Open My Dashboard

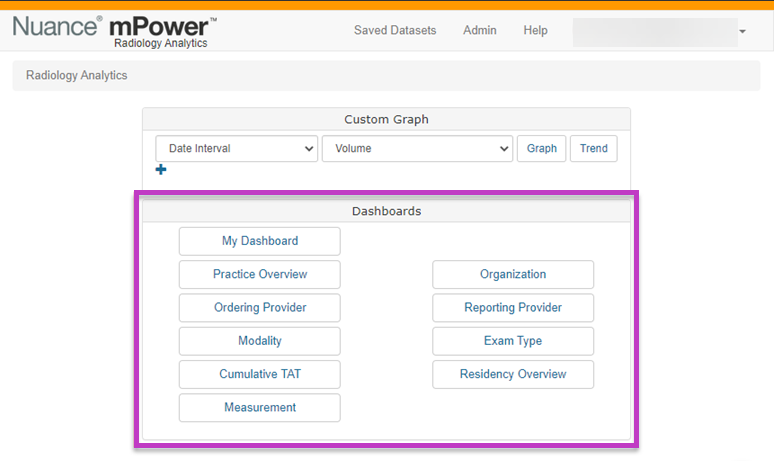[x=260, y=241]
